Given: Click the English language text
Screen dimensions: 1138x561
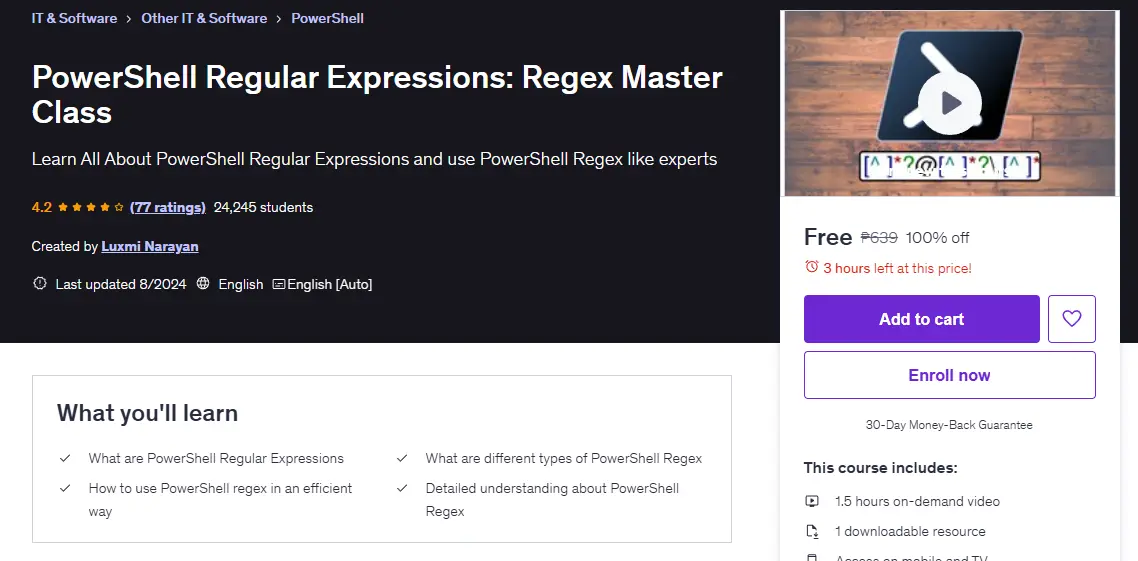Looking at the screenshot, I should pyautogui.click(x=240, y=284).
